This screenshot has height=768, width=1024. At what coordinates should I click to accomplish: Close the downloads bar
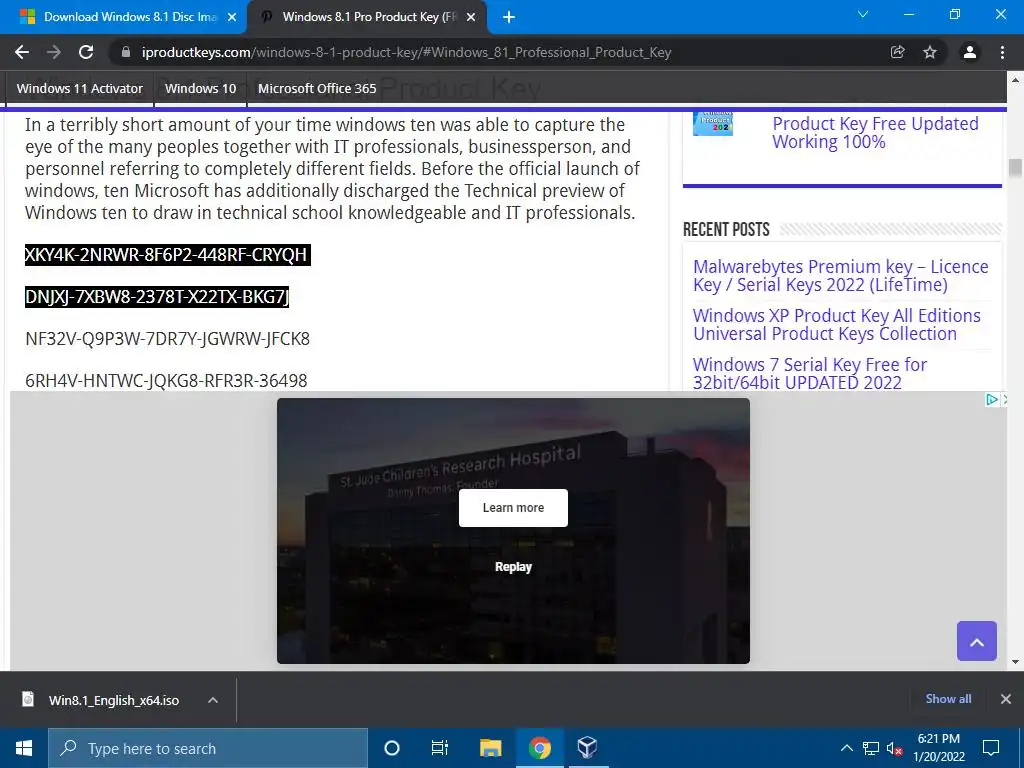coord(1006,699)
